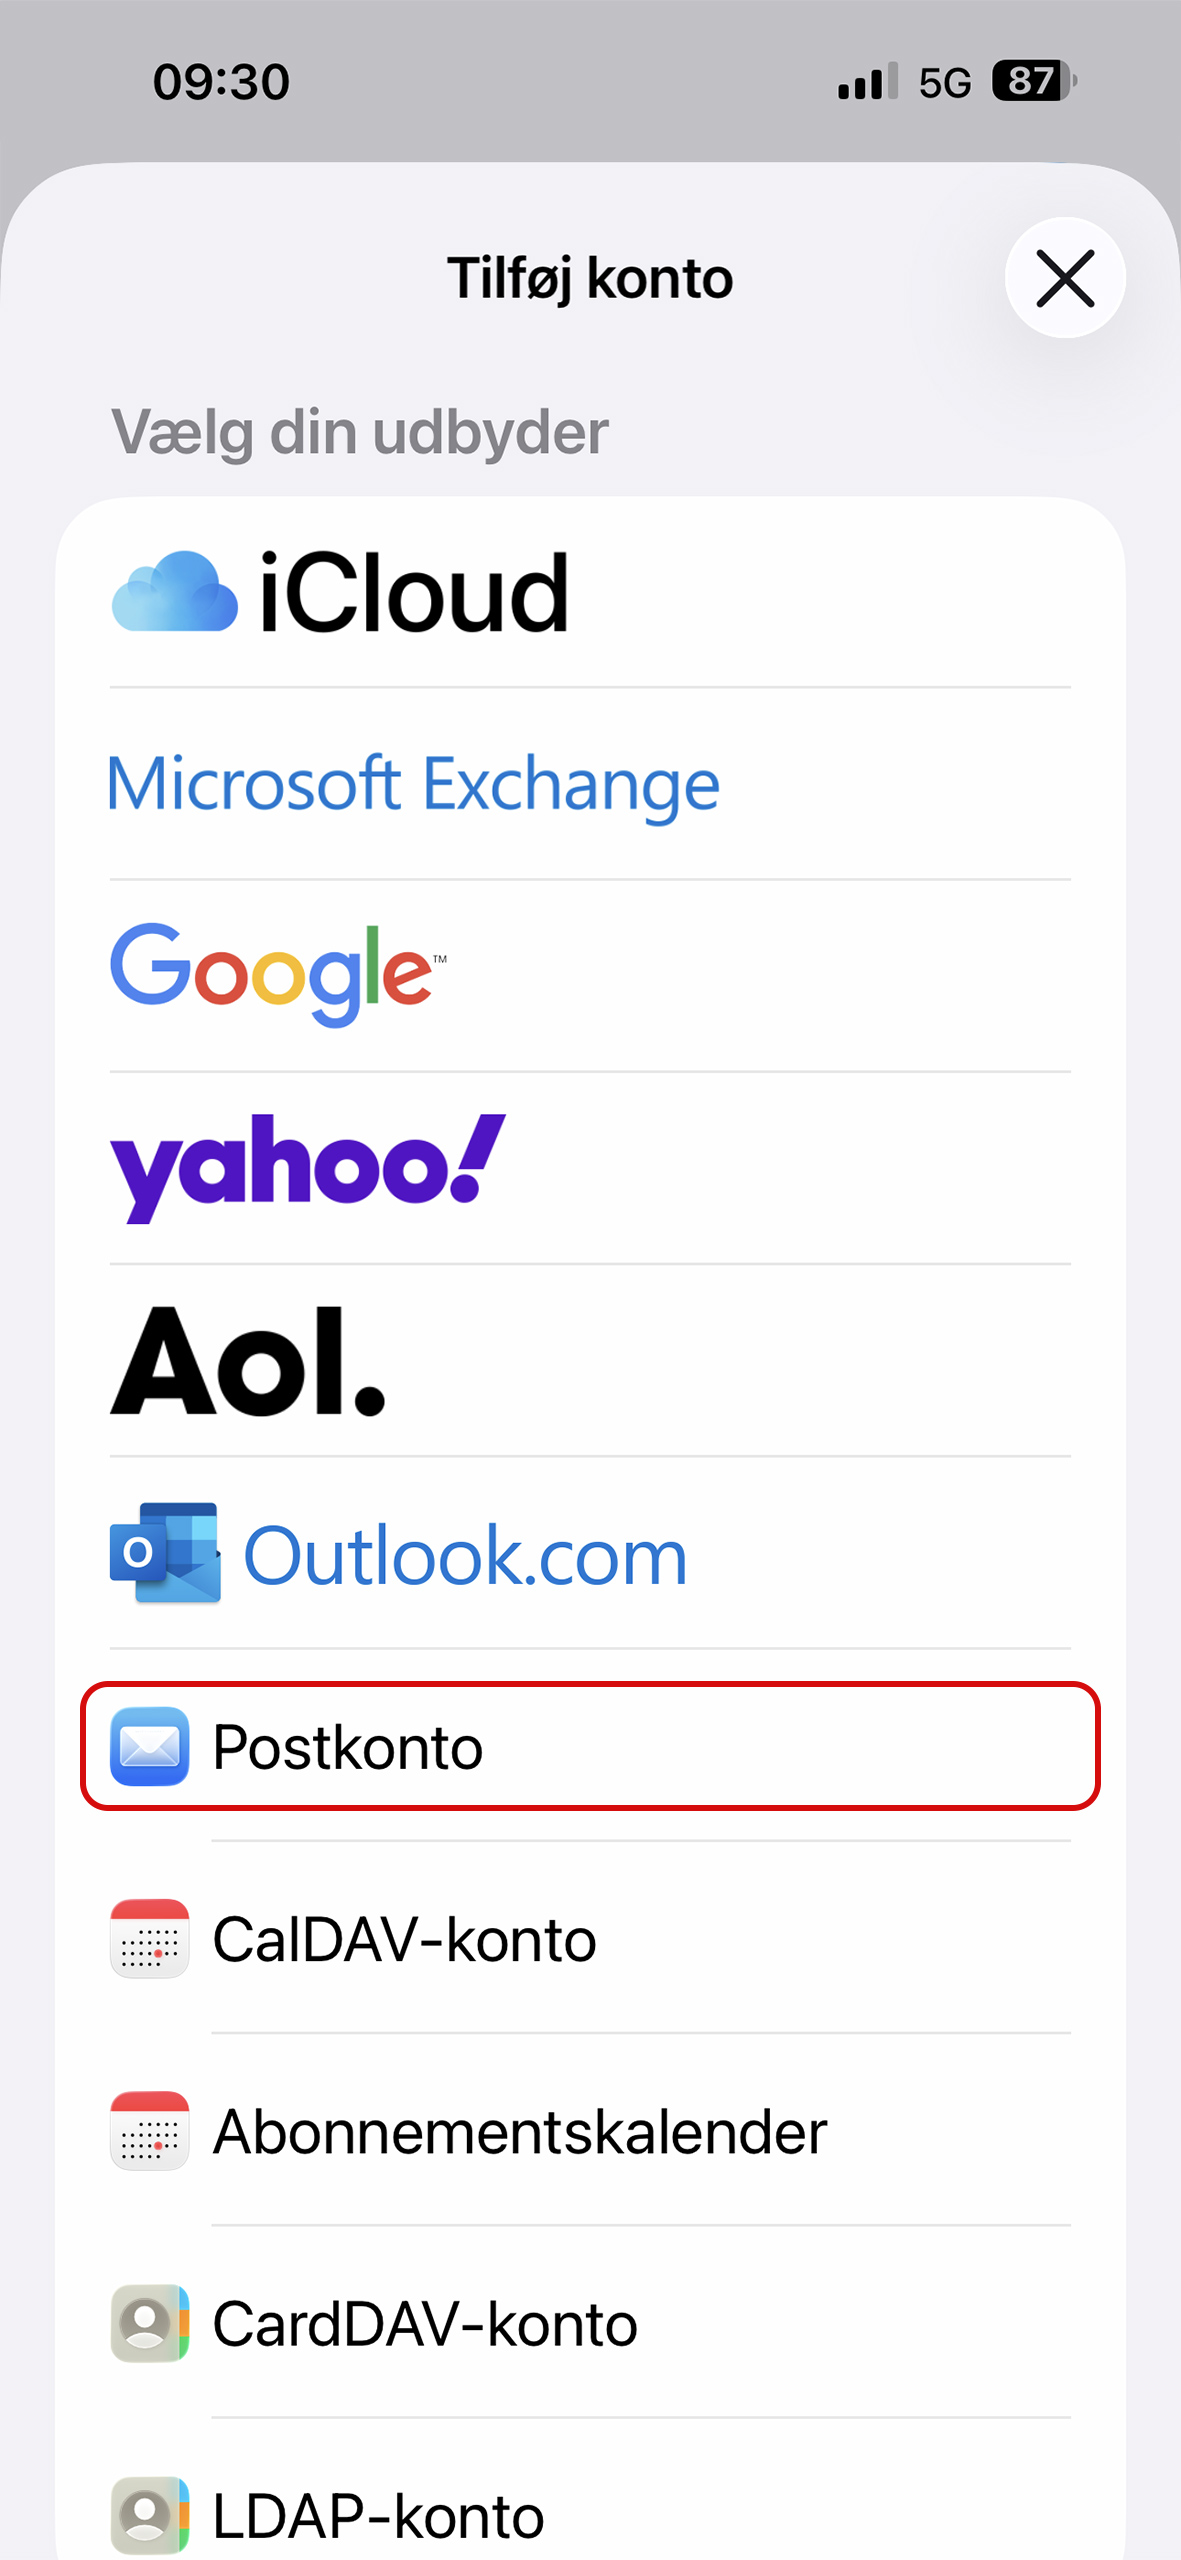Tap the Postkonto label text
The height and width of the screenshot is (2560, 1181).
(348, 1747)
